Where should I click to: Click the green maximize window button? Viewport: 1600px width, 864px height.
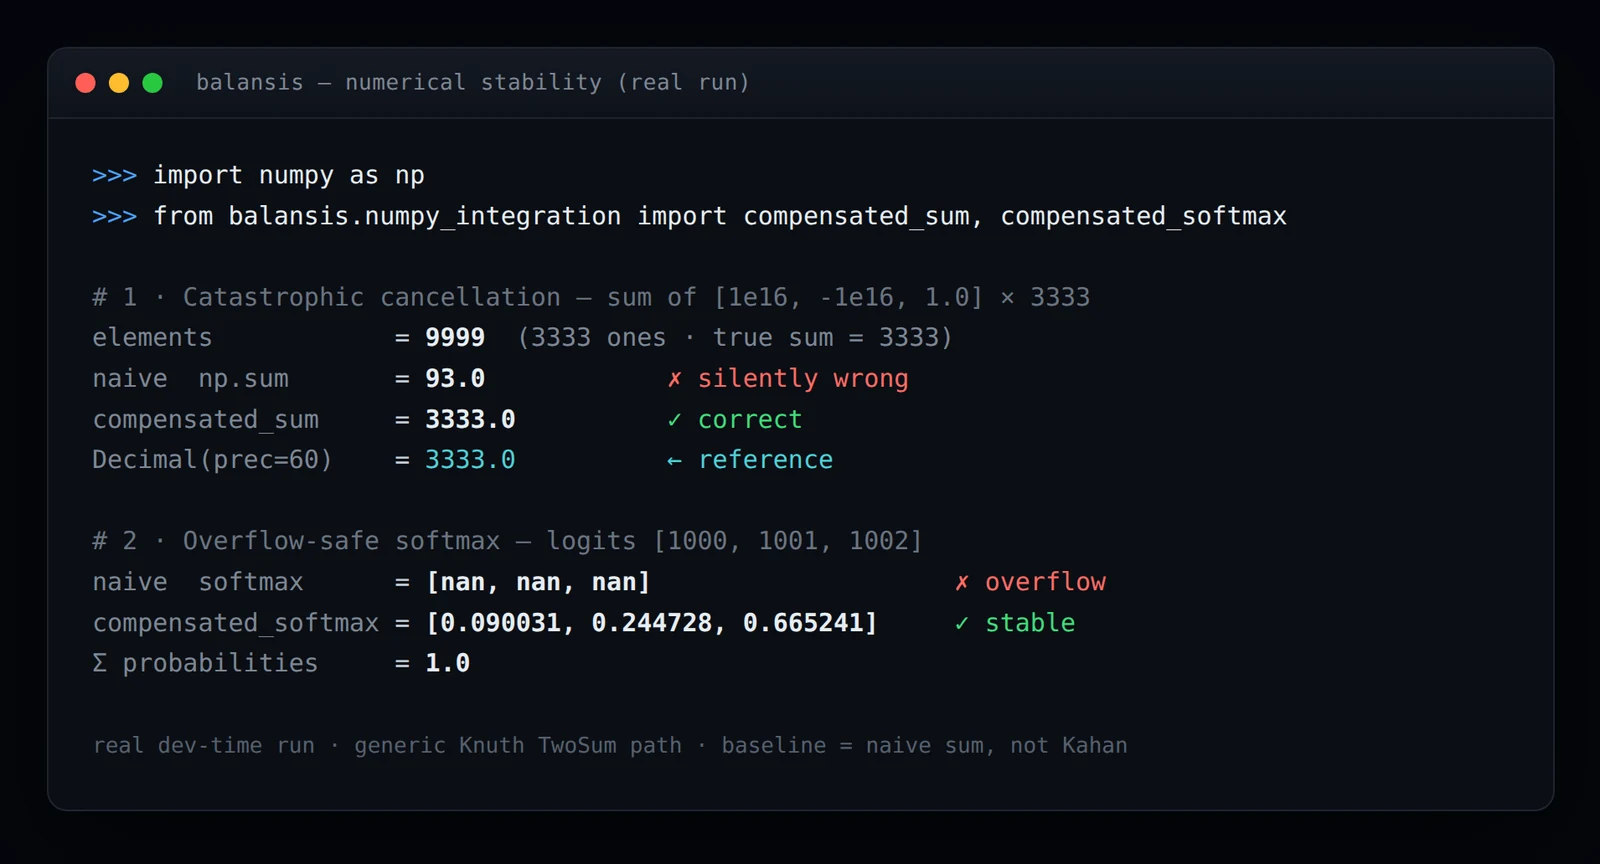coord(152,83)
